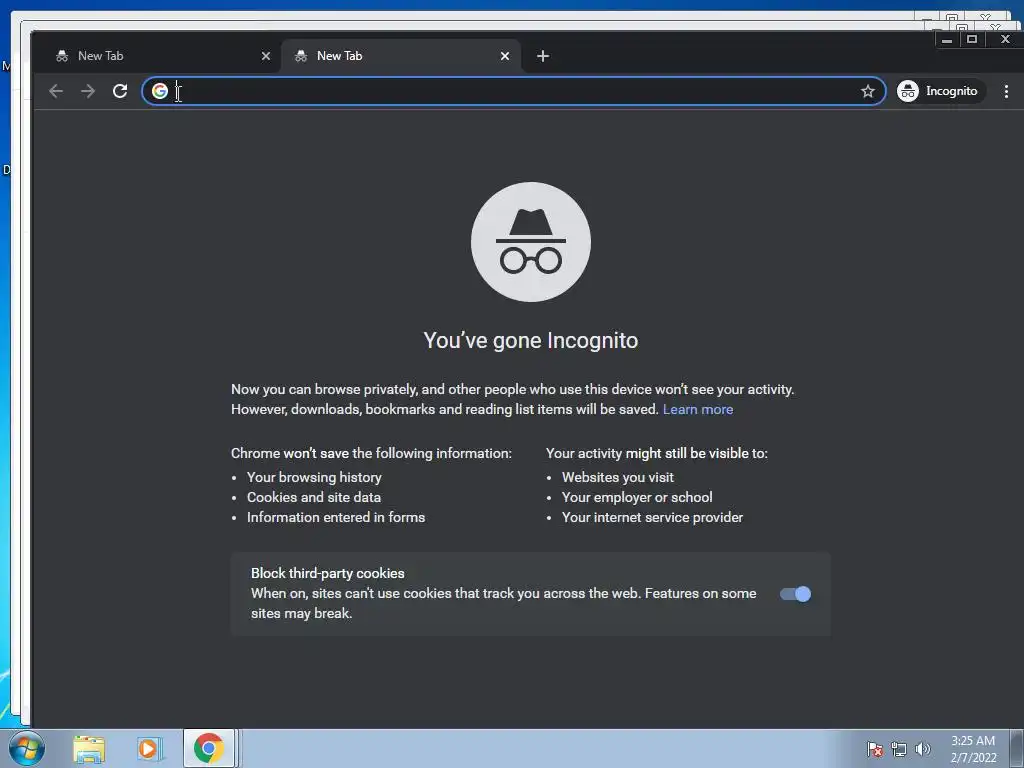1024x768 pixels.
Task: Click 'Cookies and site data' list item
Action: coord(313,497)
